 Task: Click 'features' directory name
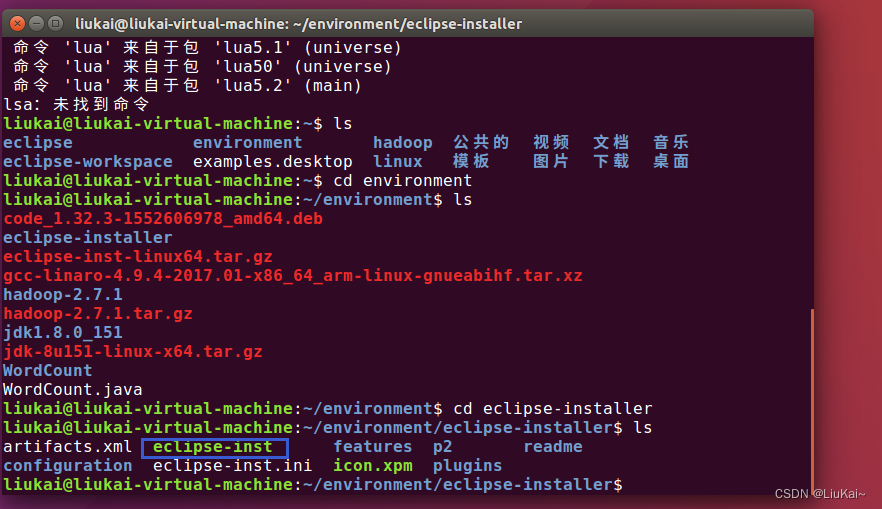point(372,447)
